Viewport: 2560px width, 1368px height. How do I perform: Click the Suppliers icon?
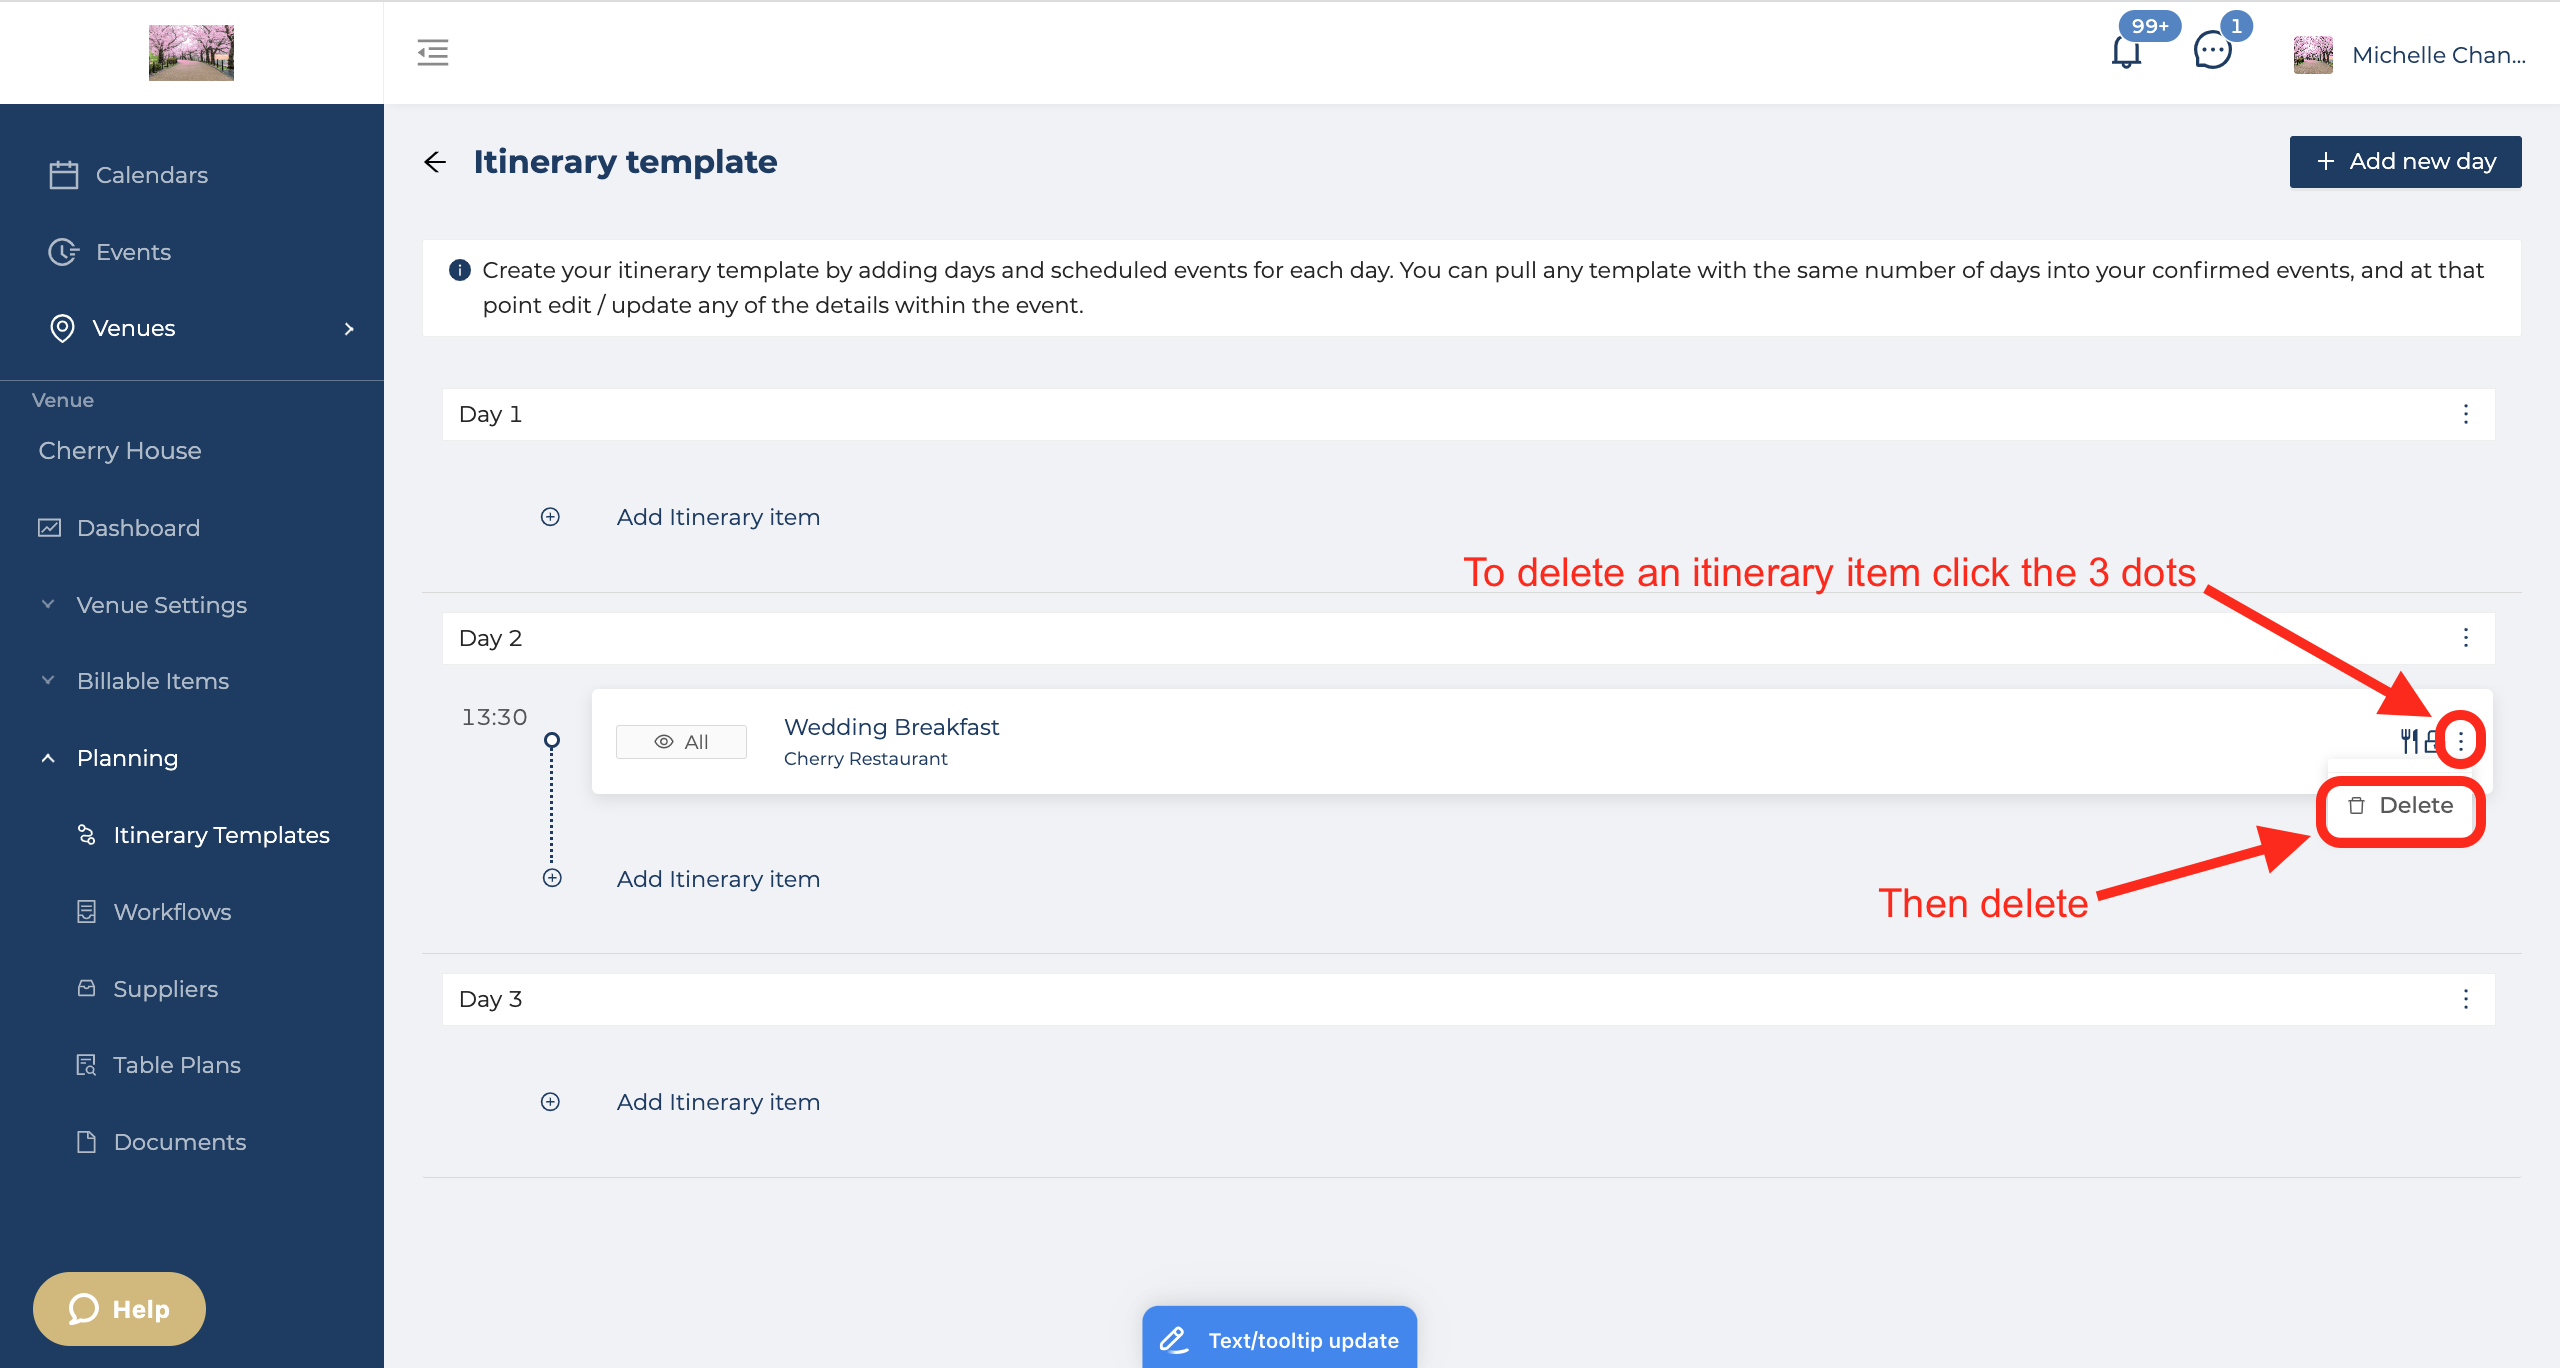coord(87,988)
